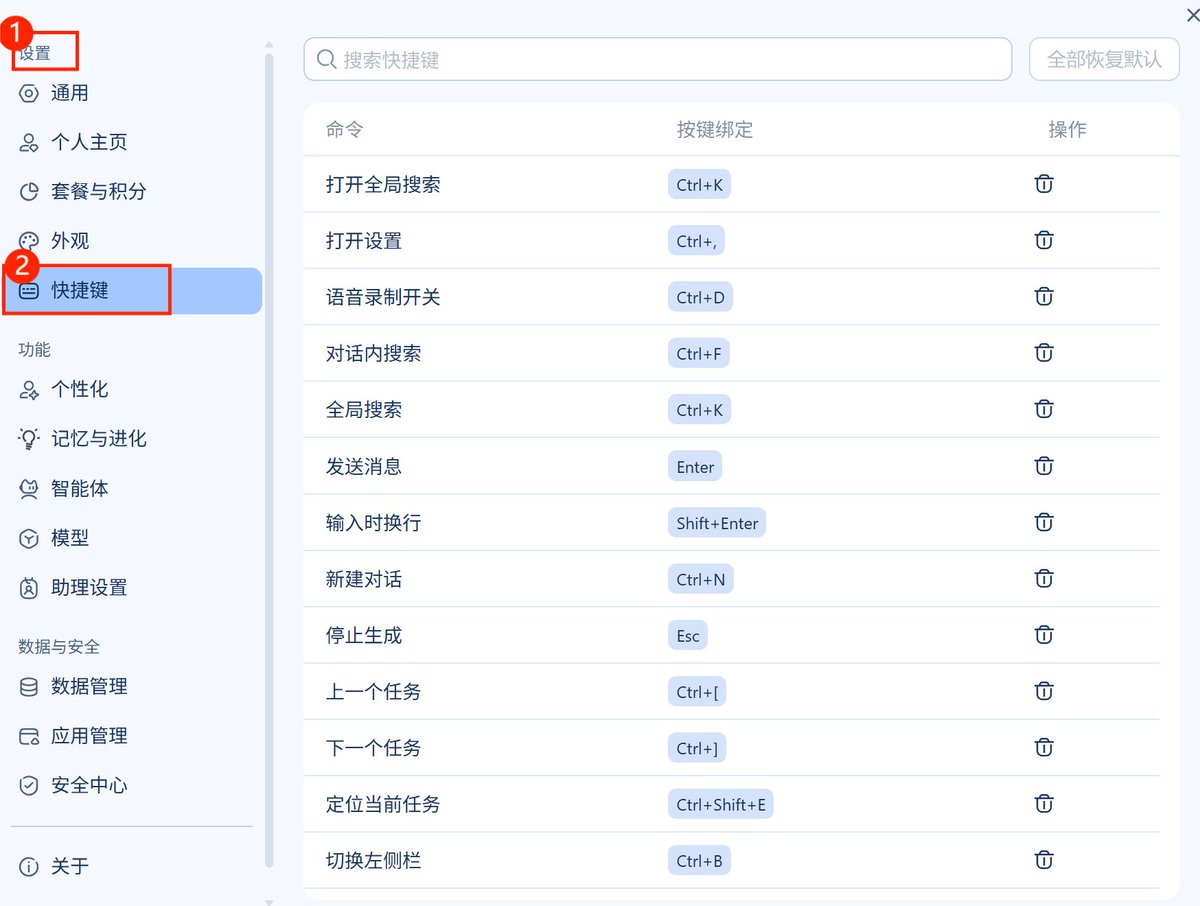Click the 全部恢复默认 button

click(1104, 59)
